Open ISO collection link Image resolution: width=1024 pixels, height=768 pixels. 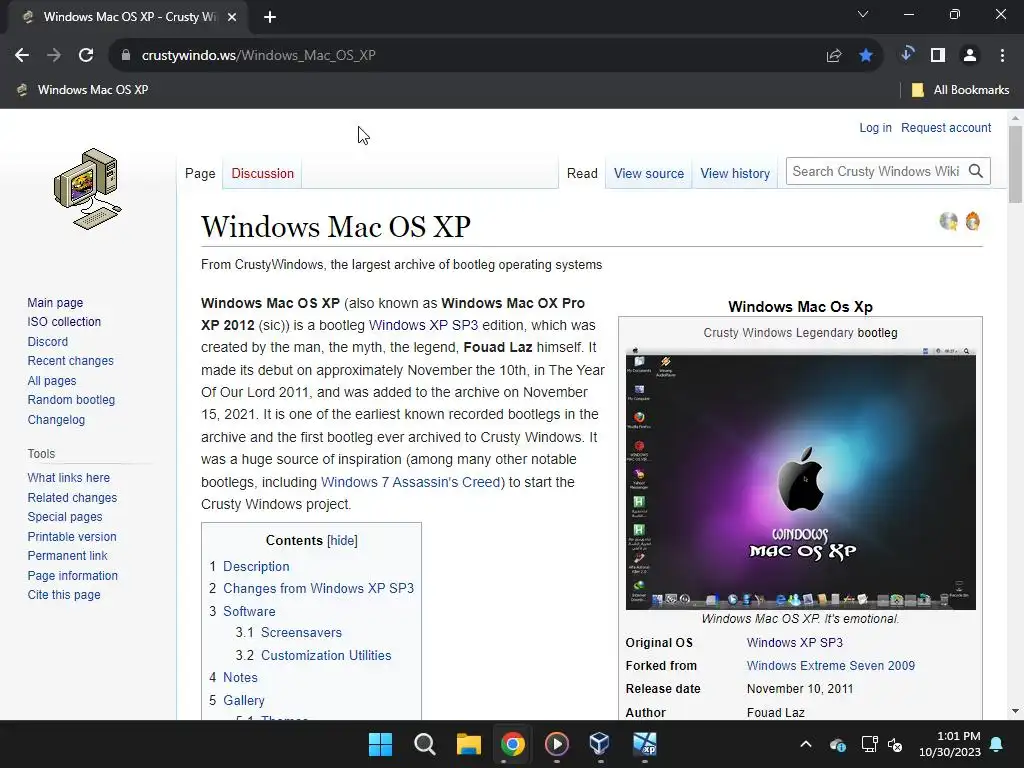point(64,321)
